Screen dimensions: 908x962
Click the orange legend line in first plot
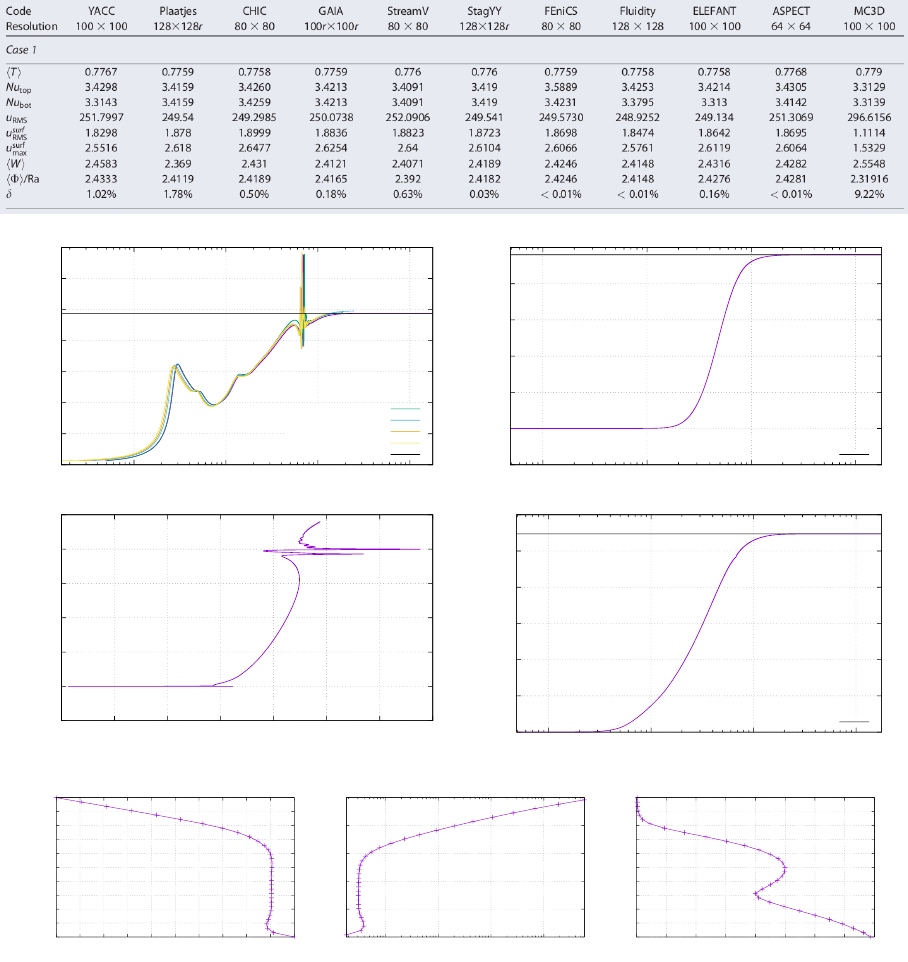click(405, 431)
